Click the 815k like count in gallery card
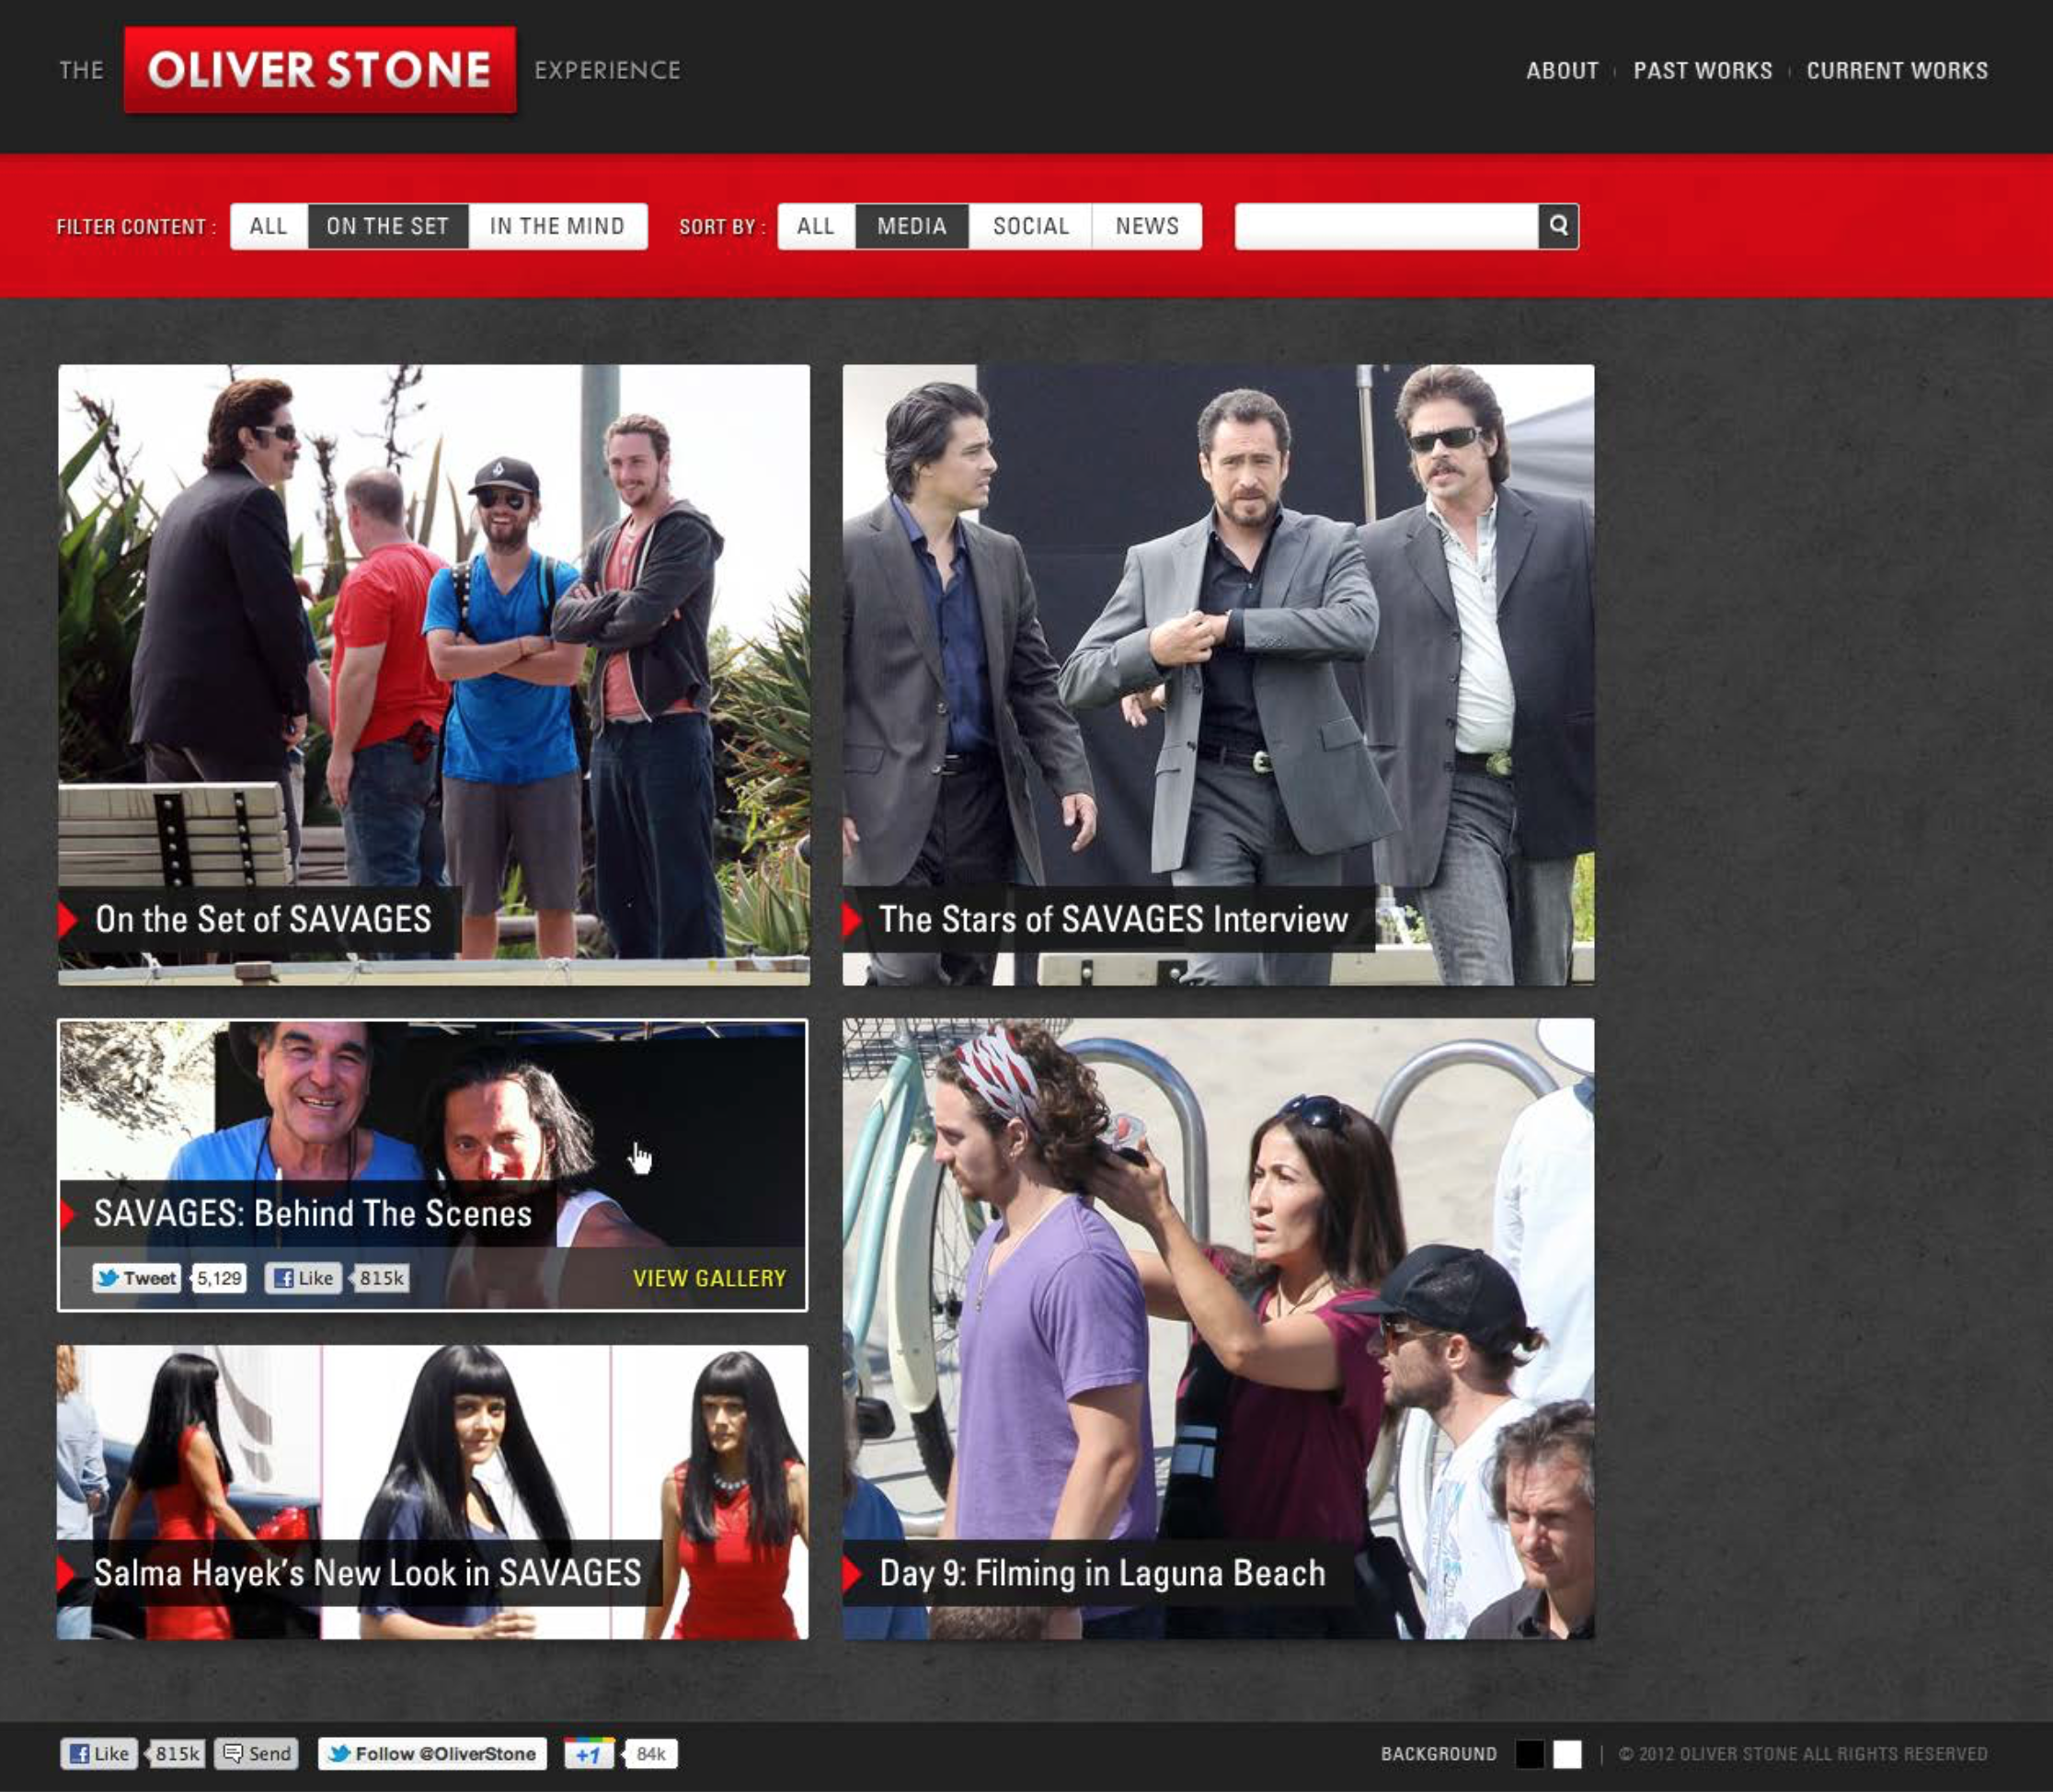2053x1792 pixels. tap(381, 1278)
